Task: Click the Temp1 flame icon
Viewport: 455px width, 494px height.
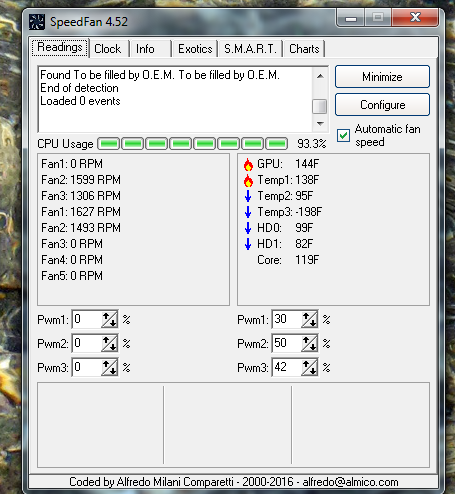Action: coord(248,180)
